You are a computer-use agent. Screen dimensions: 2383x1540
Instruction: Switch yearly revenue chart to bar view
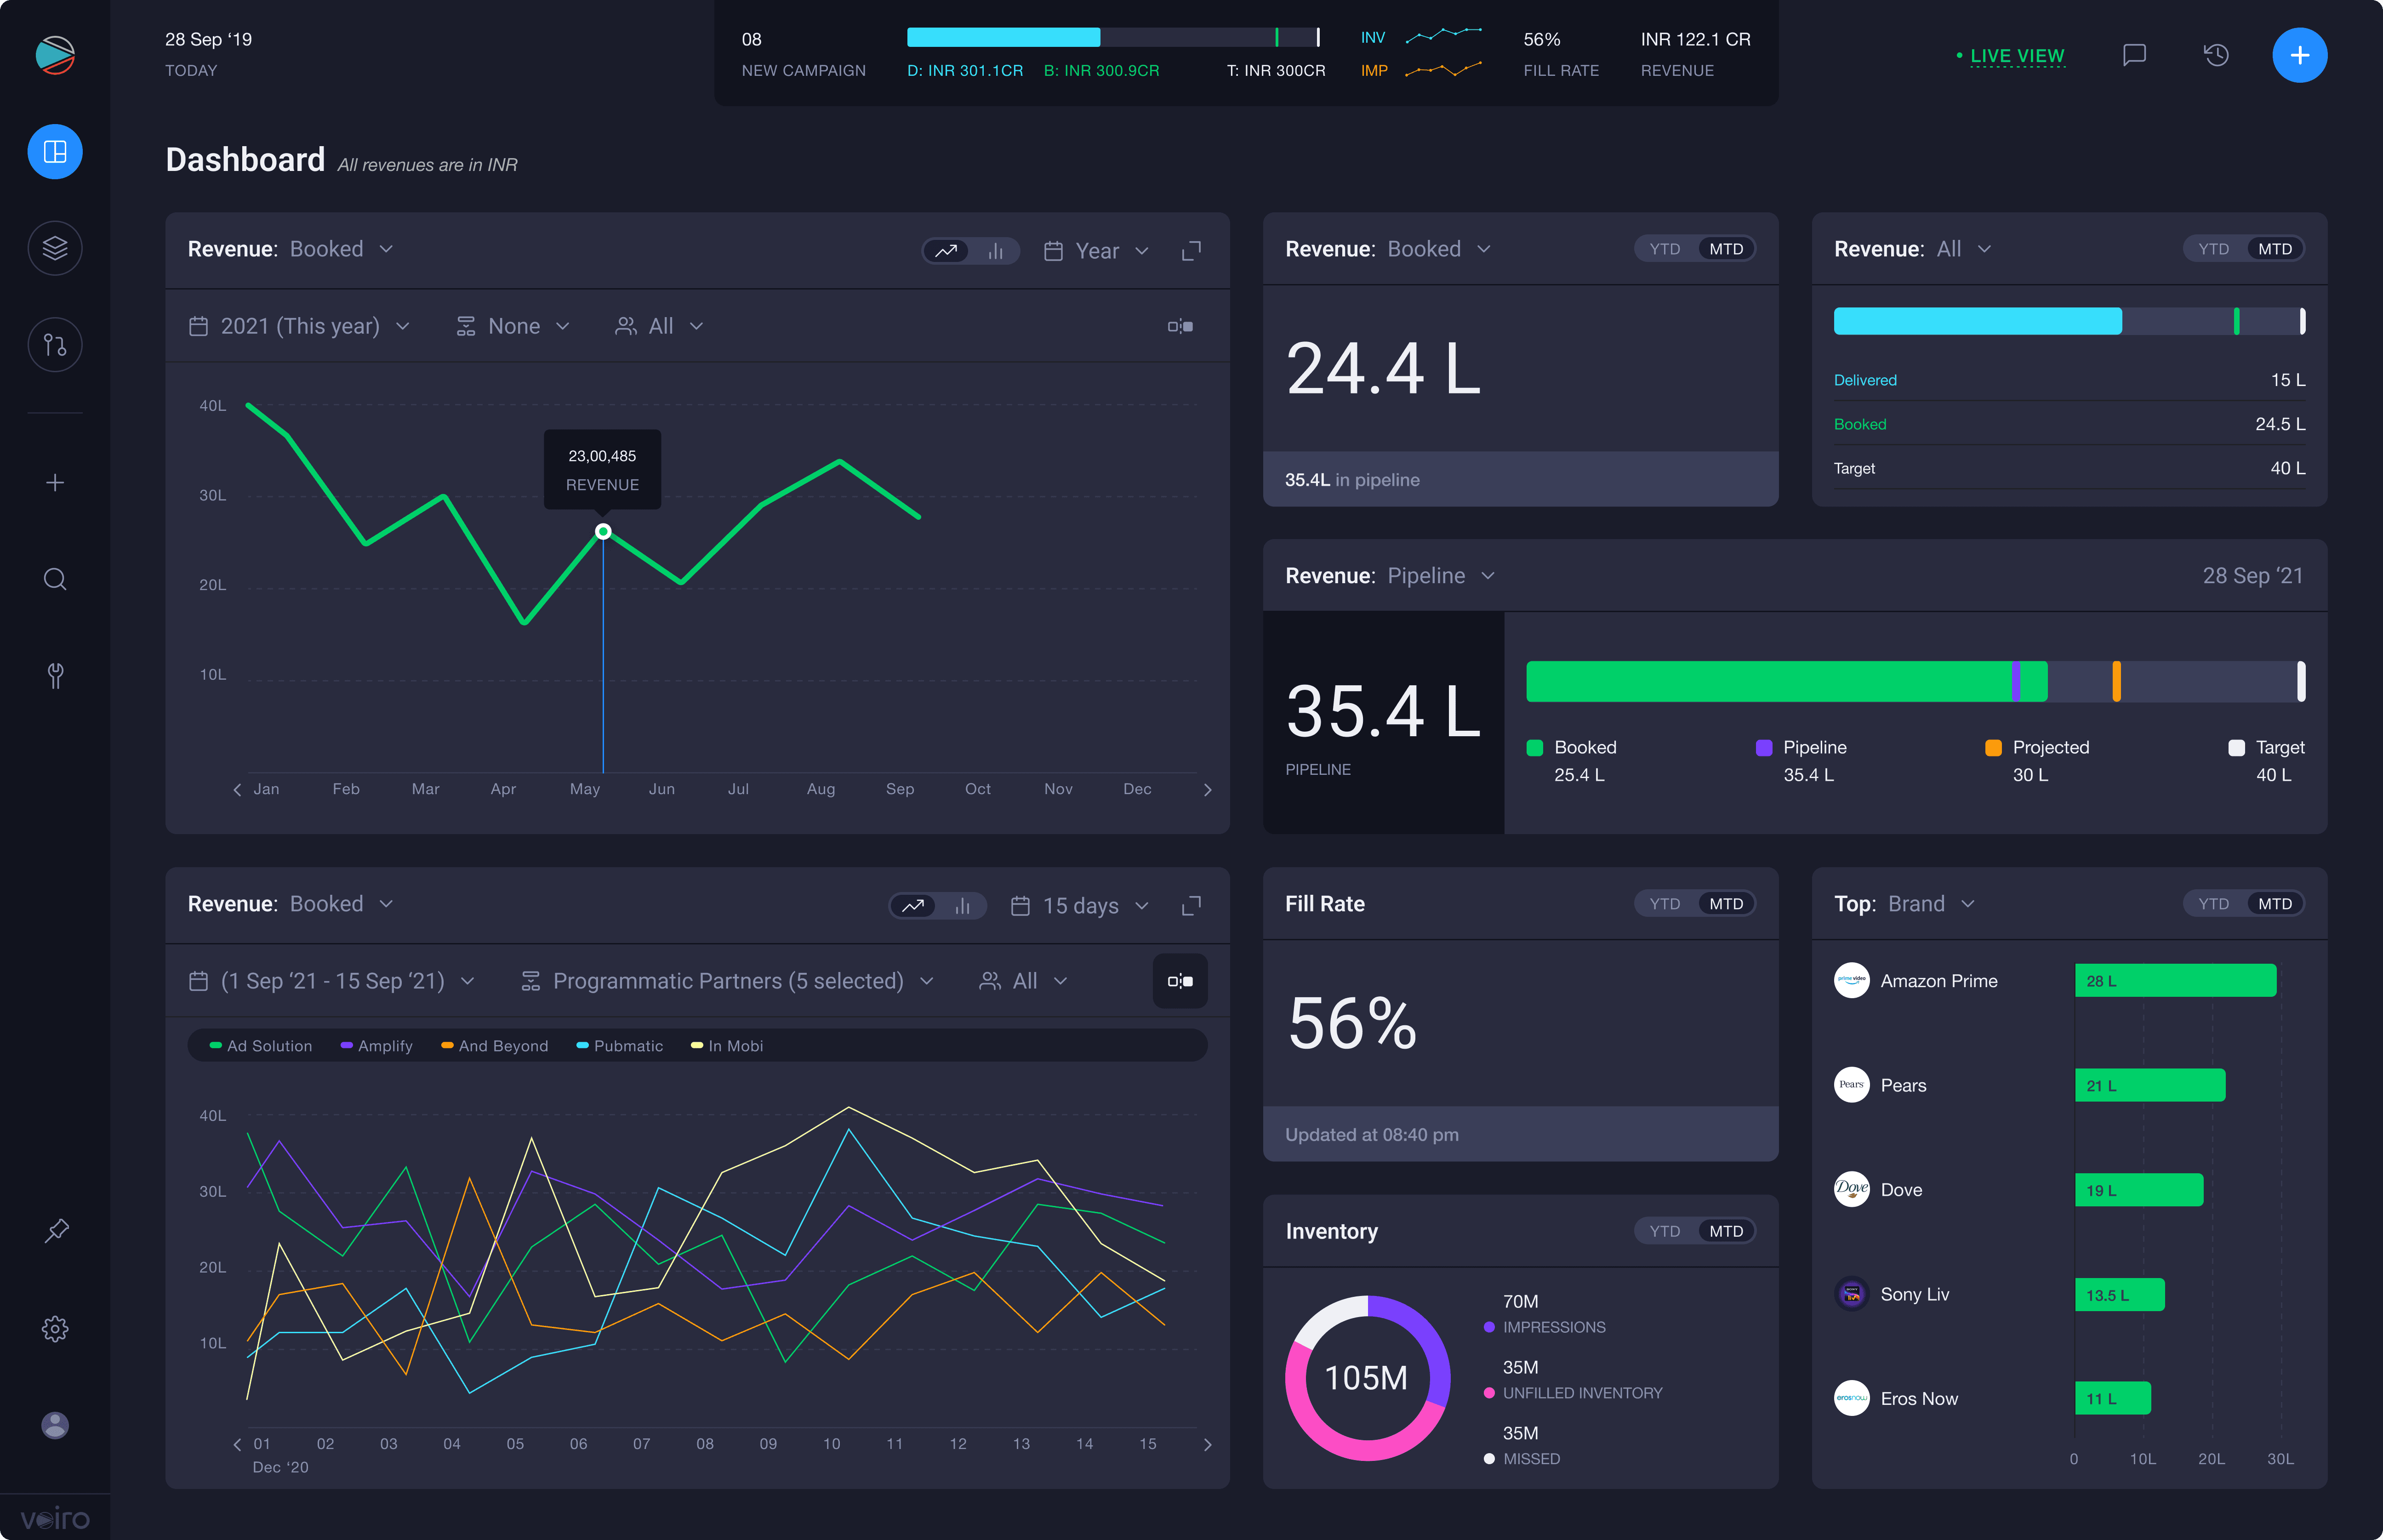pyautogui.click(x=995, y=251)
